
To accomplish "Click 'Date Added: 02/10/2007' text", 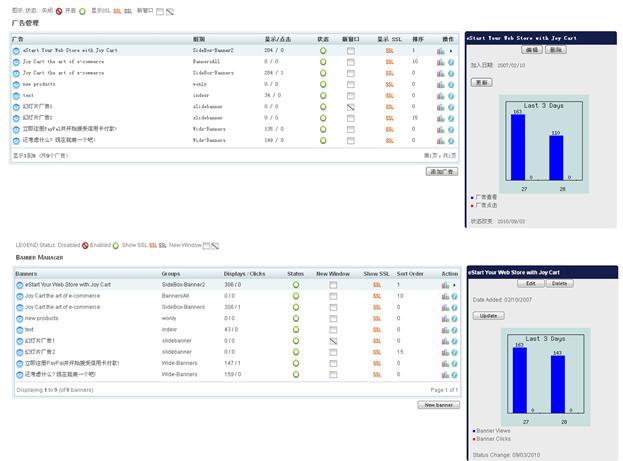I will pos(502,300).
